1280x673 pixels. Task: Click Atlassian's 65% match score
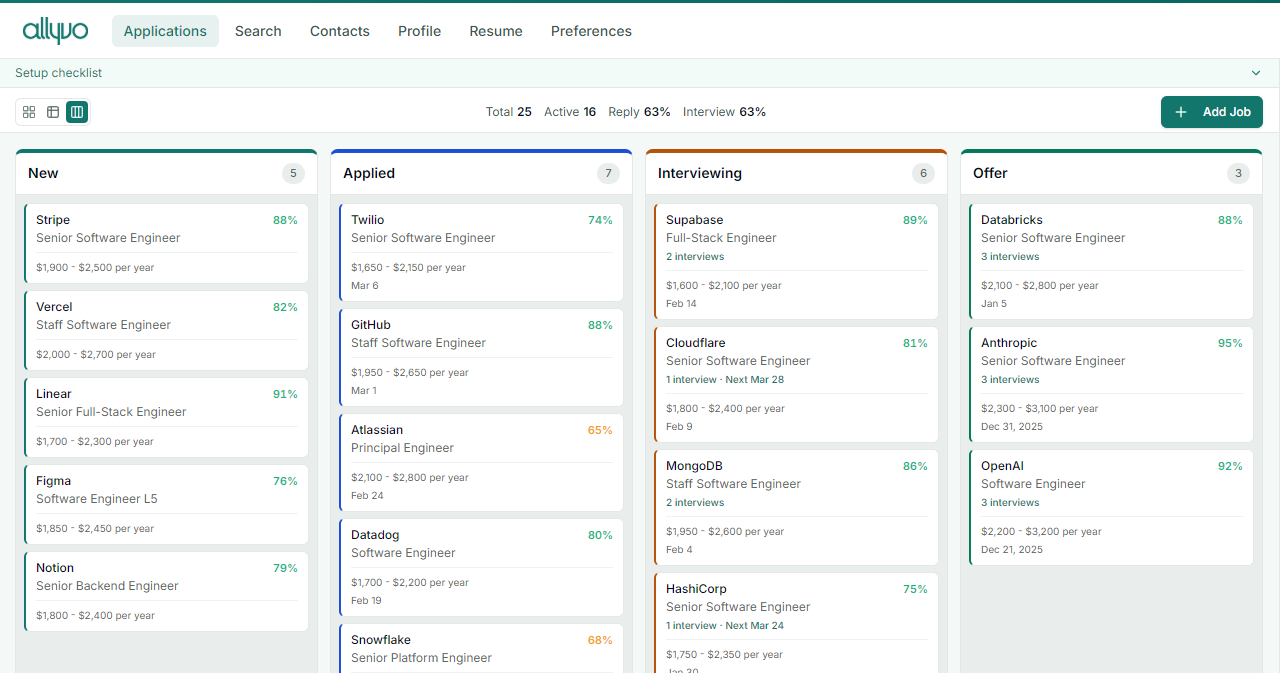(600, 430)
